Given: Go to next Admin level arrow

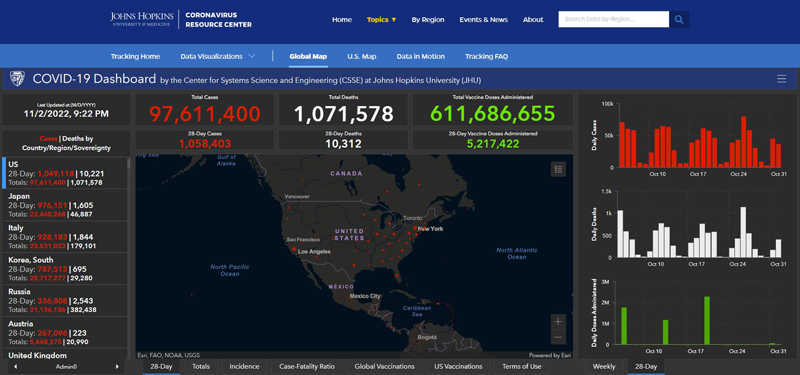Looking at the screenshot, I should [117, 366].
